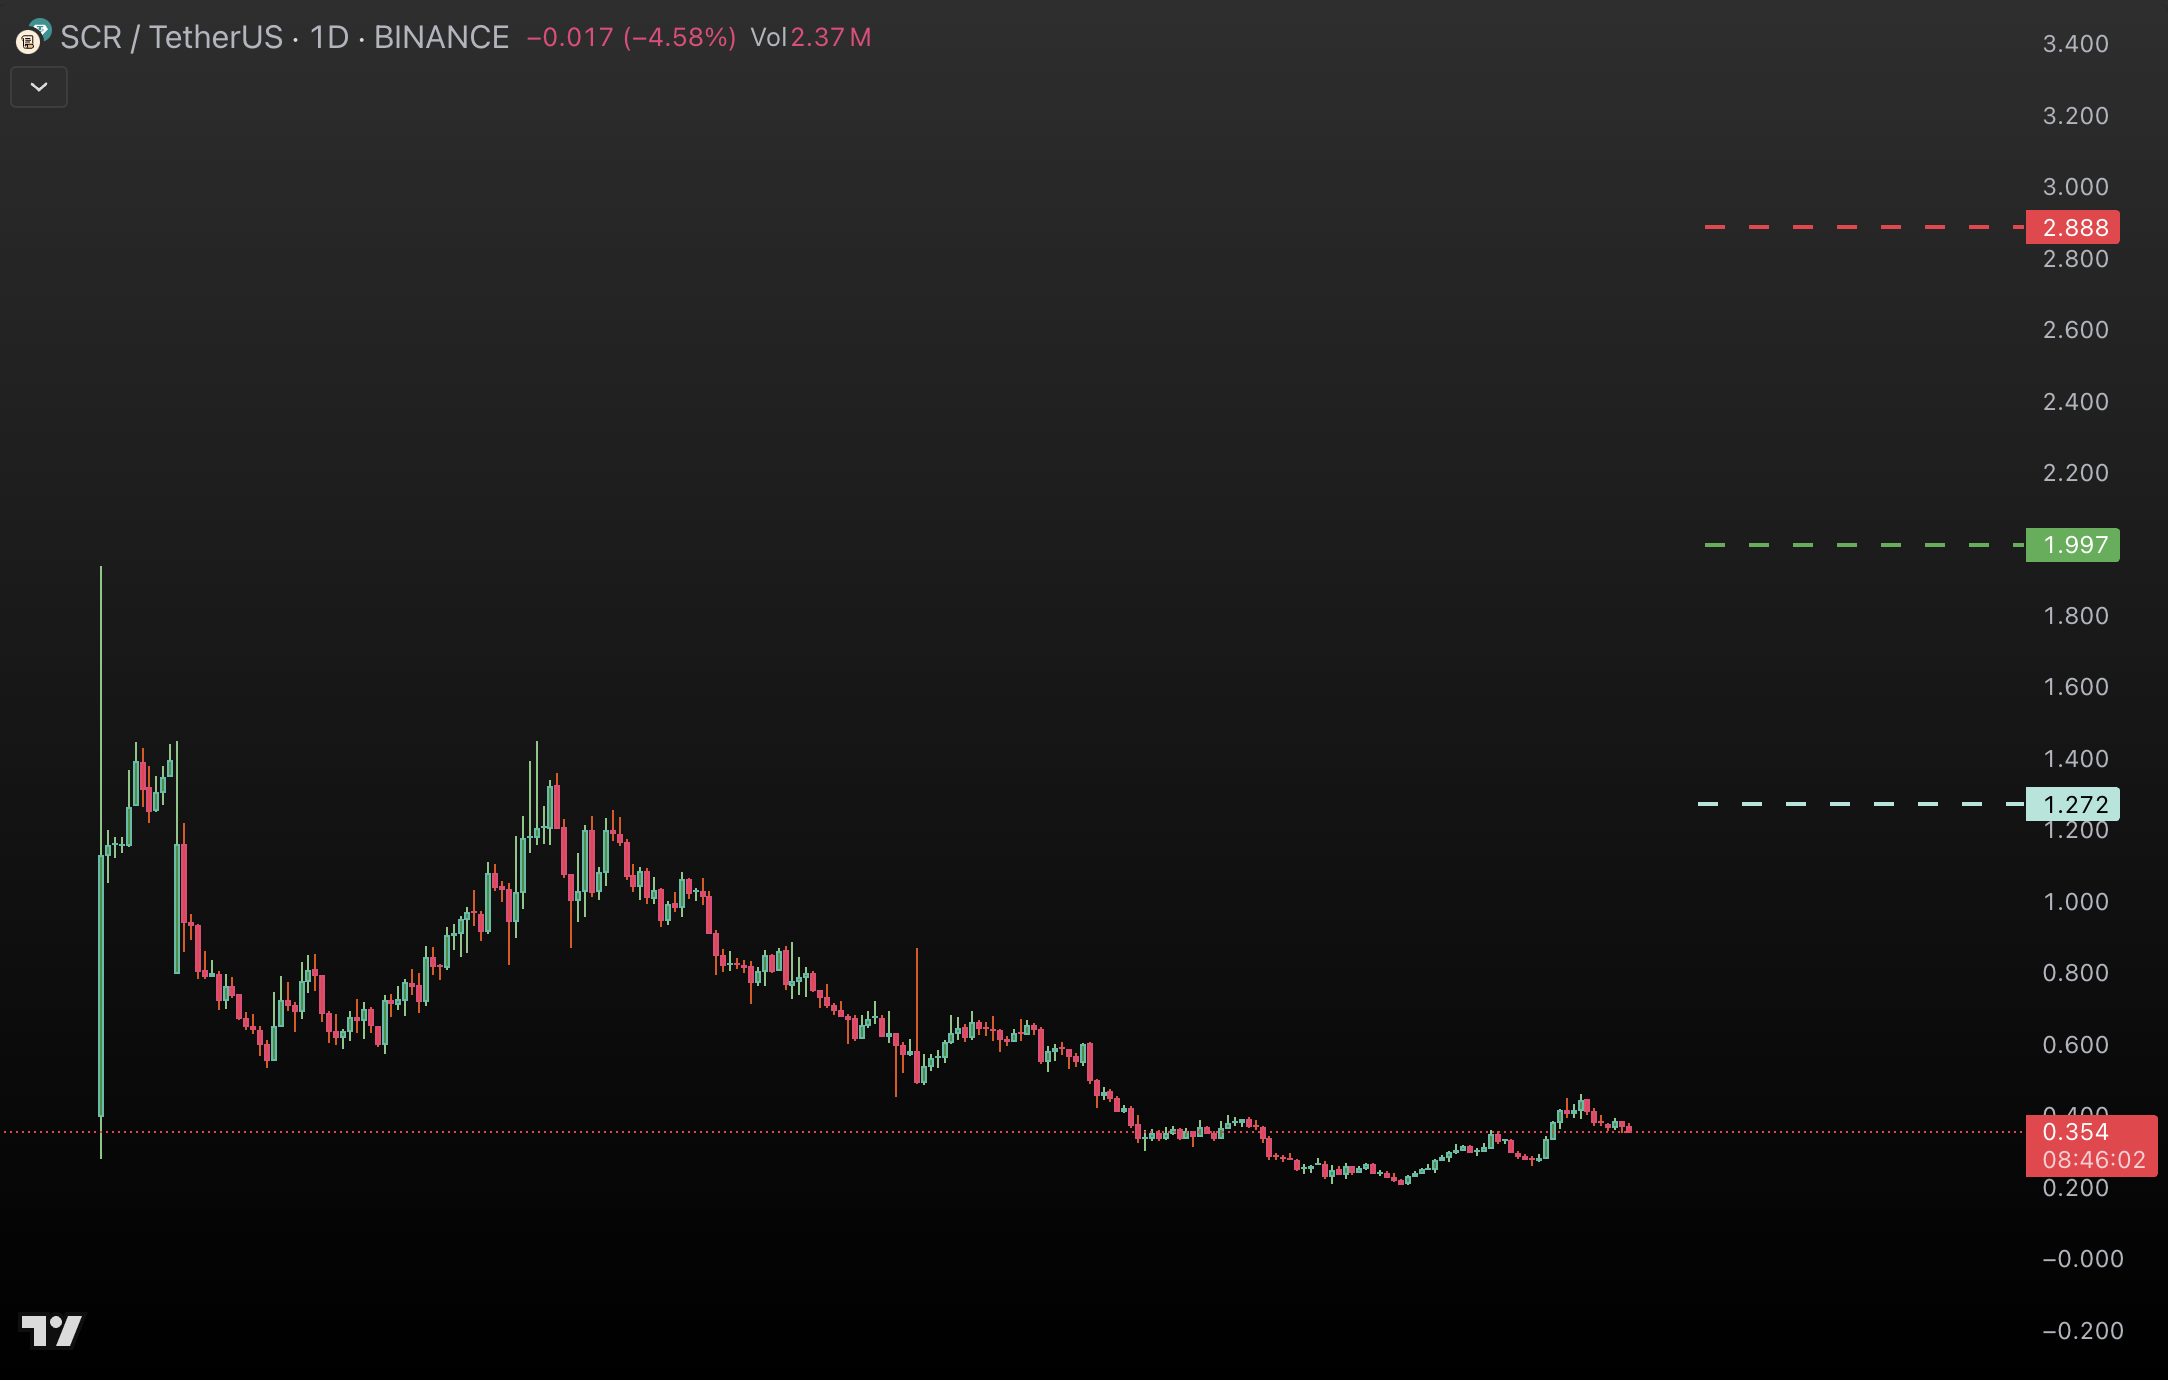
Task: Expand the indicator legend chevron
Action: (x=39, y=87)
